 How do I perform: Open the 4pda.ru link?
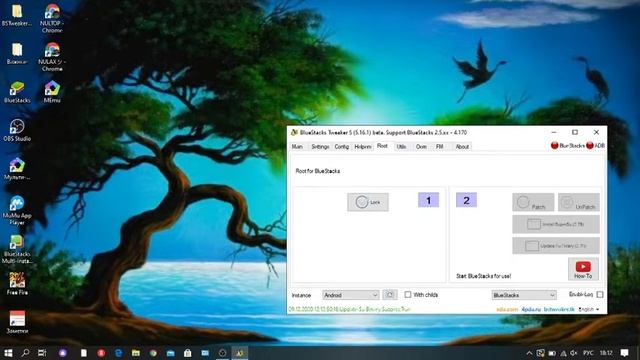click(x=531, y=309)
